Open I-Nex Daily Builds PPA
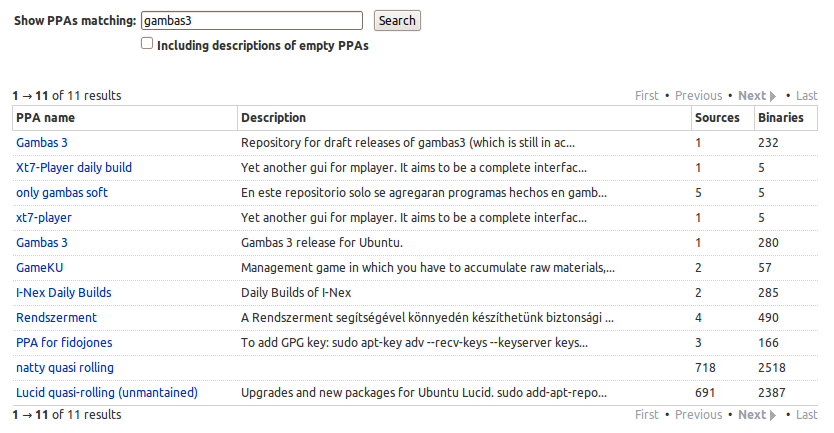 64,292
